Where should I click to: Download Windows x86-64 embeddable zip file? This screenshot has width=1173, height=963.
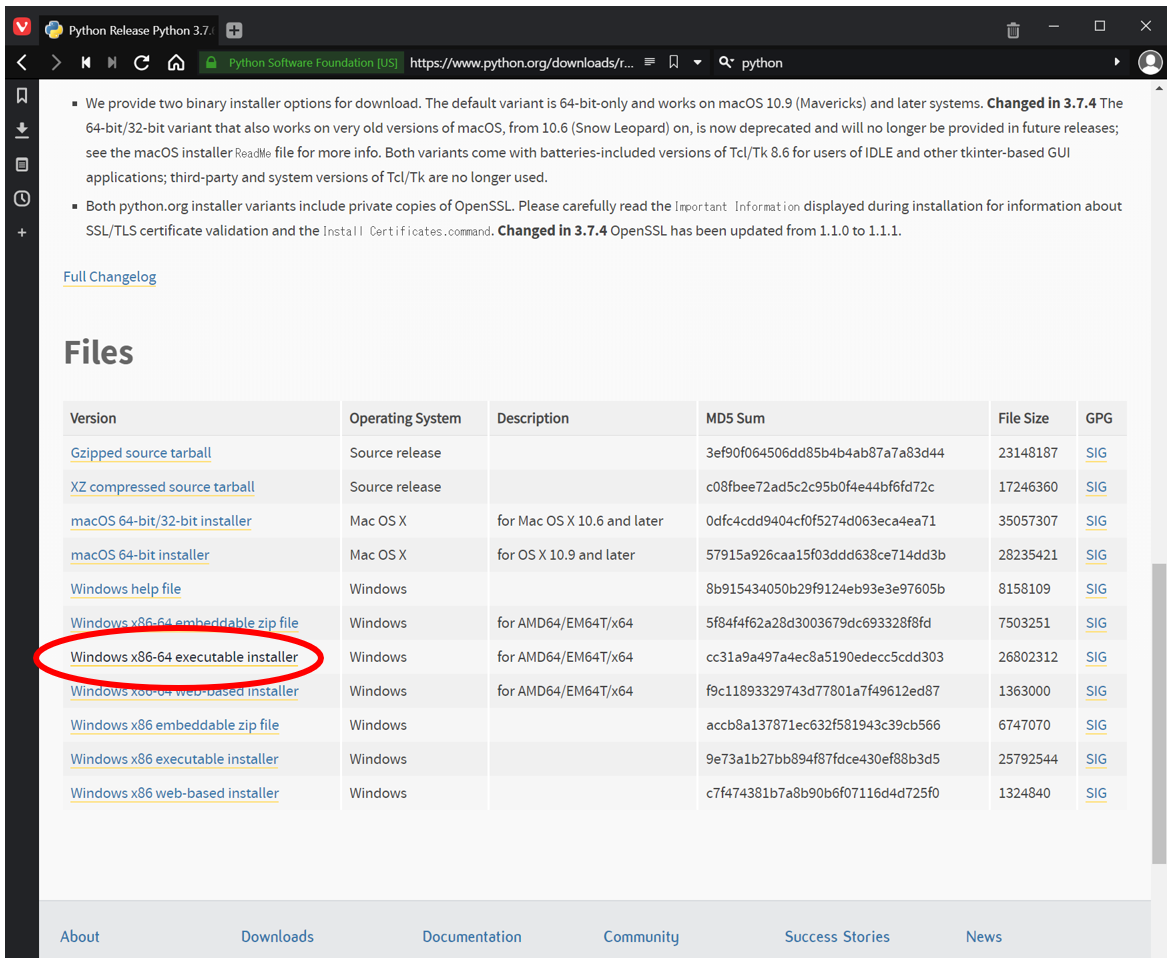[184, 623]
